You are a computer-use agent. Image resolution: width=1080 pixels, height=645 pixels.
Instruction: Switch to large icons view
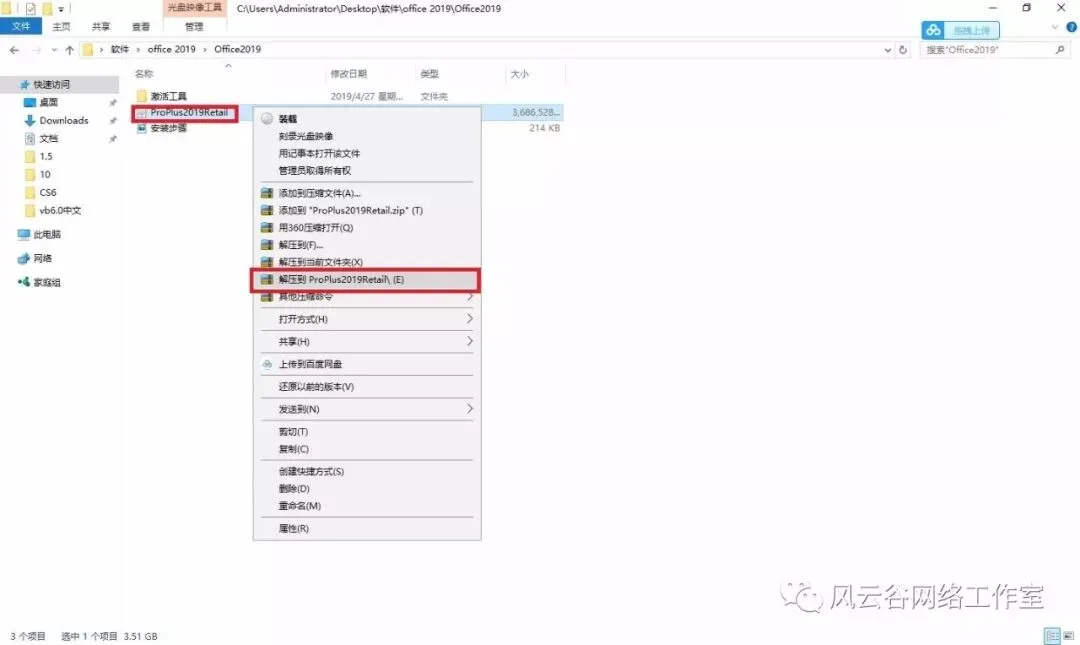1069,636
